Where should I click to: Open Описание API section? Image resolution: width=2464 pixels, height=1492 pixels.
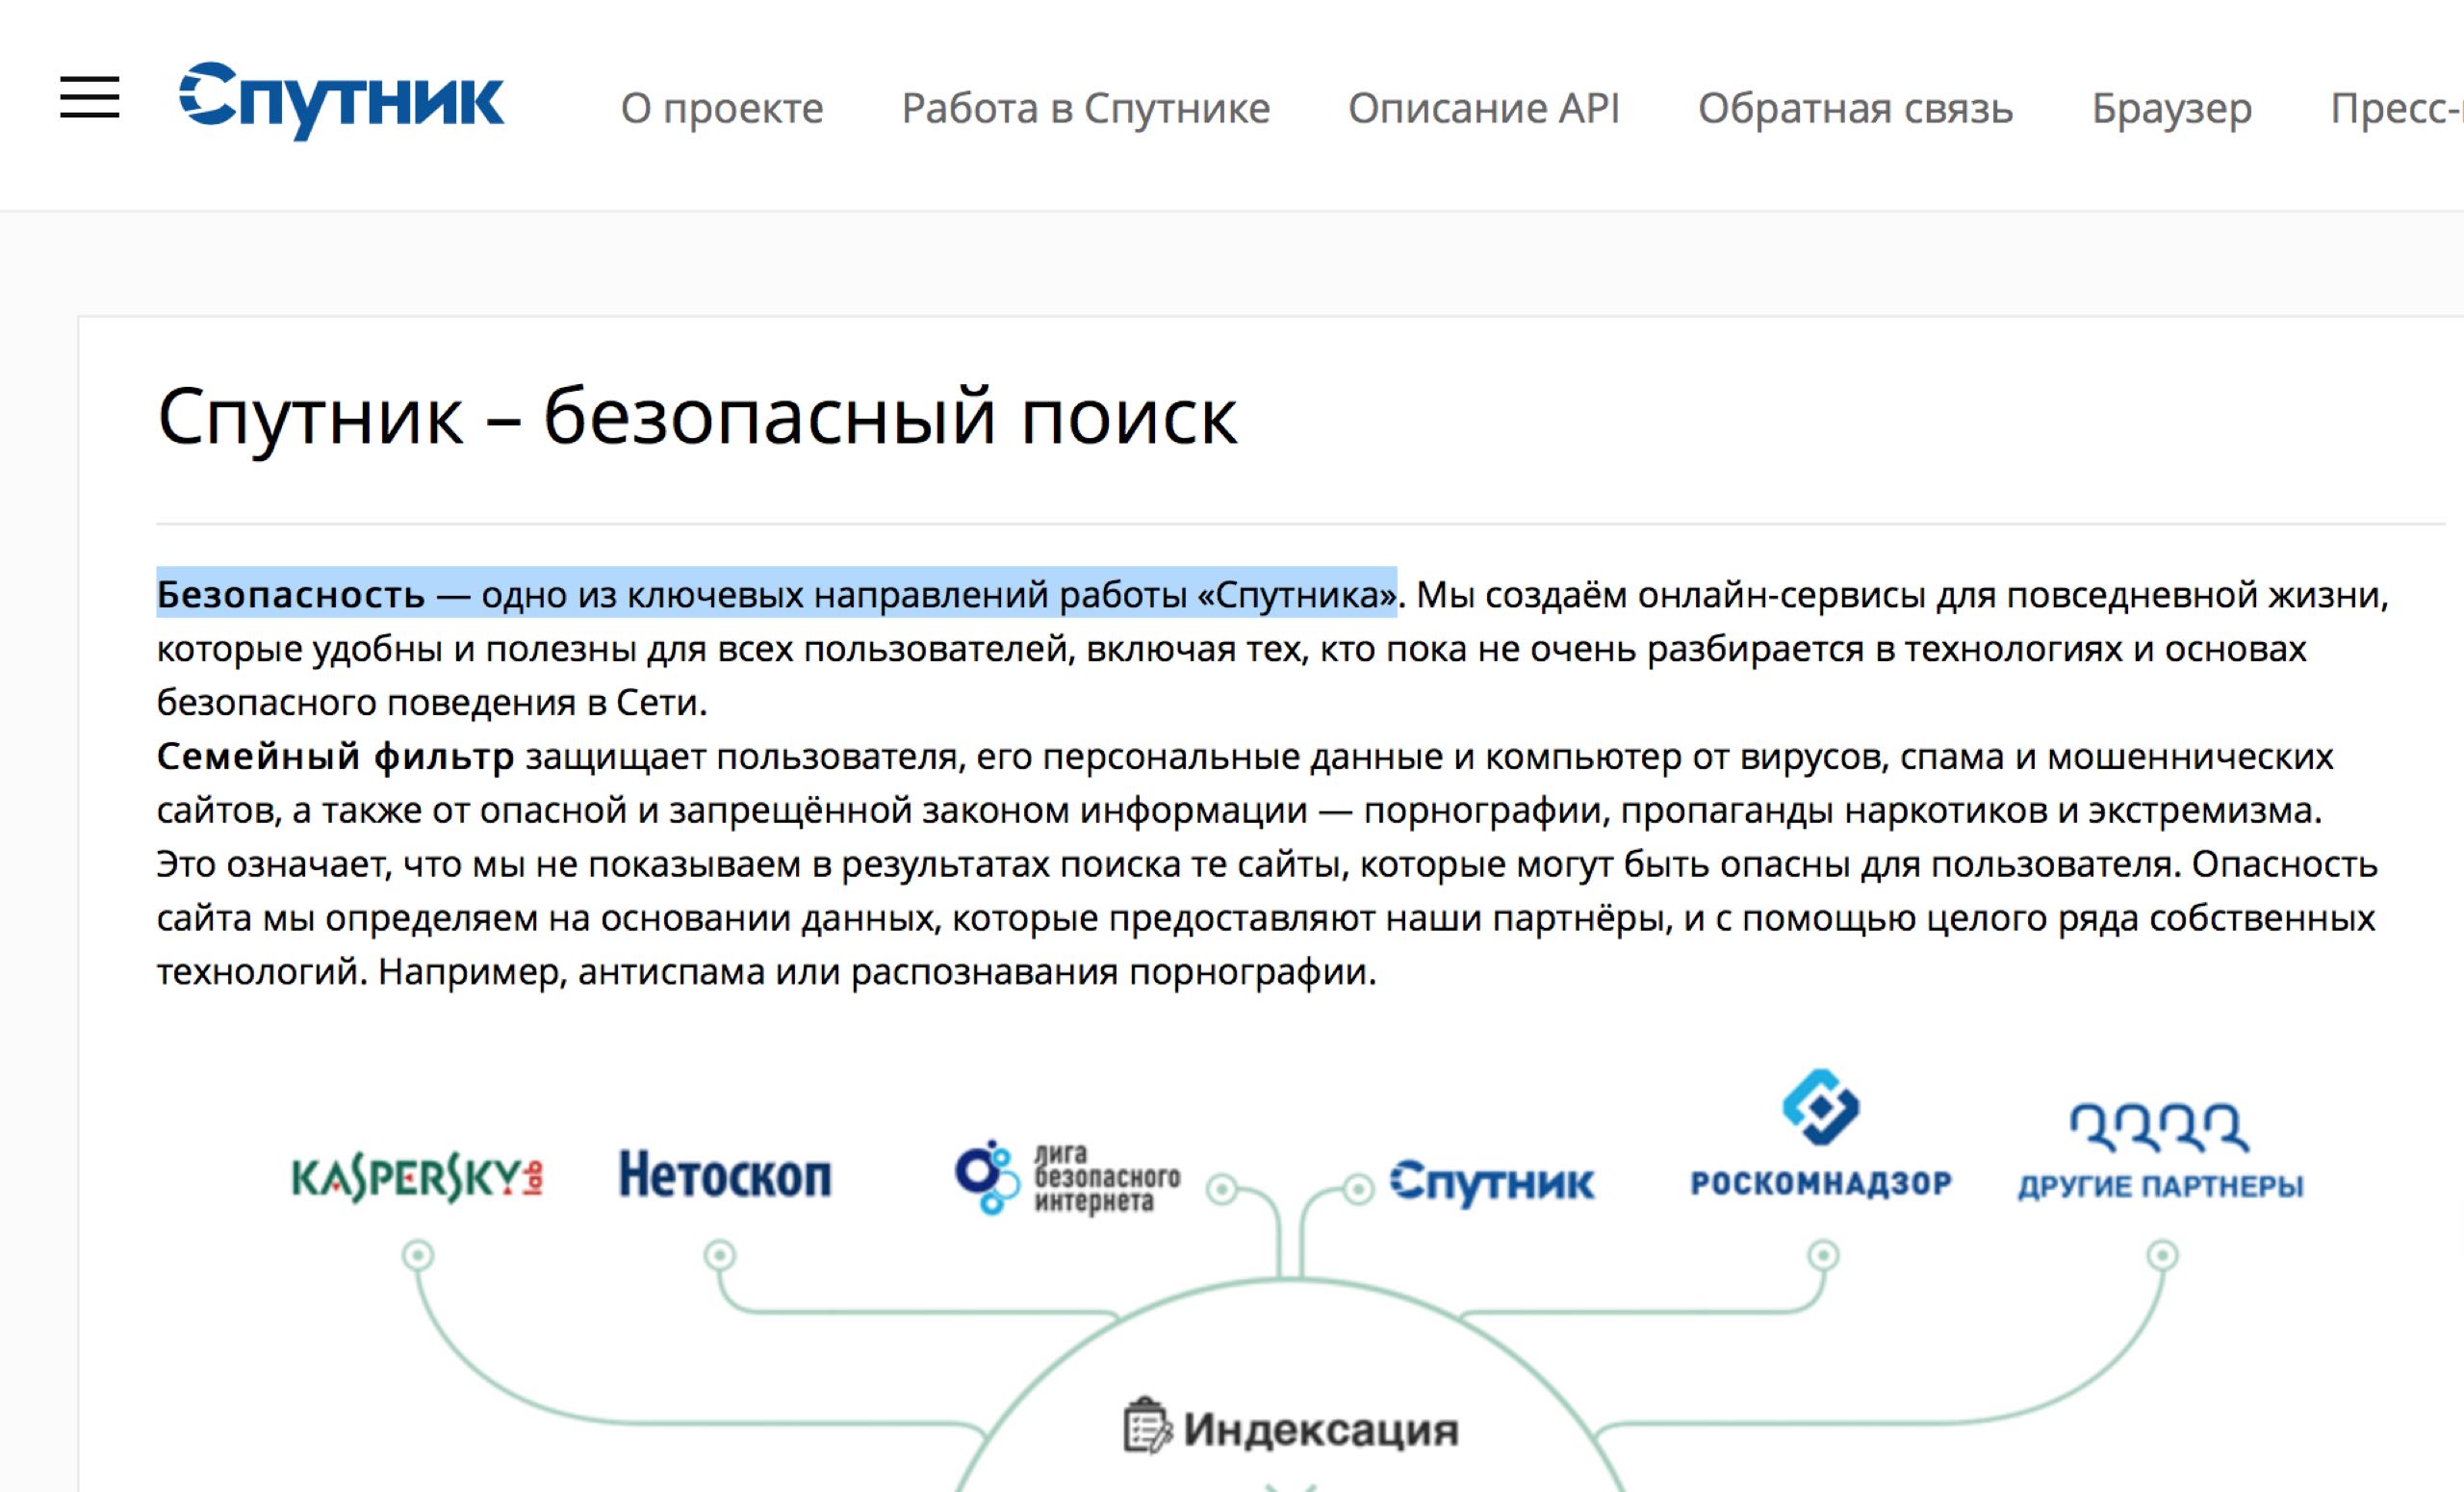[x=1483, y=108]
